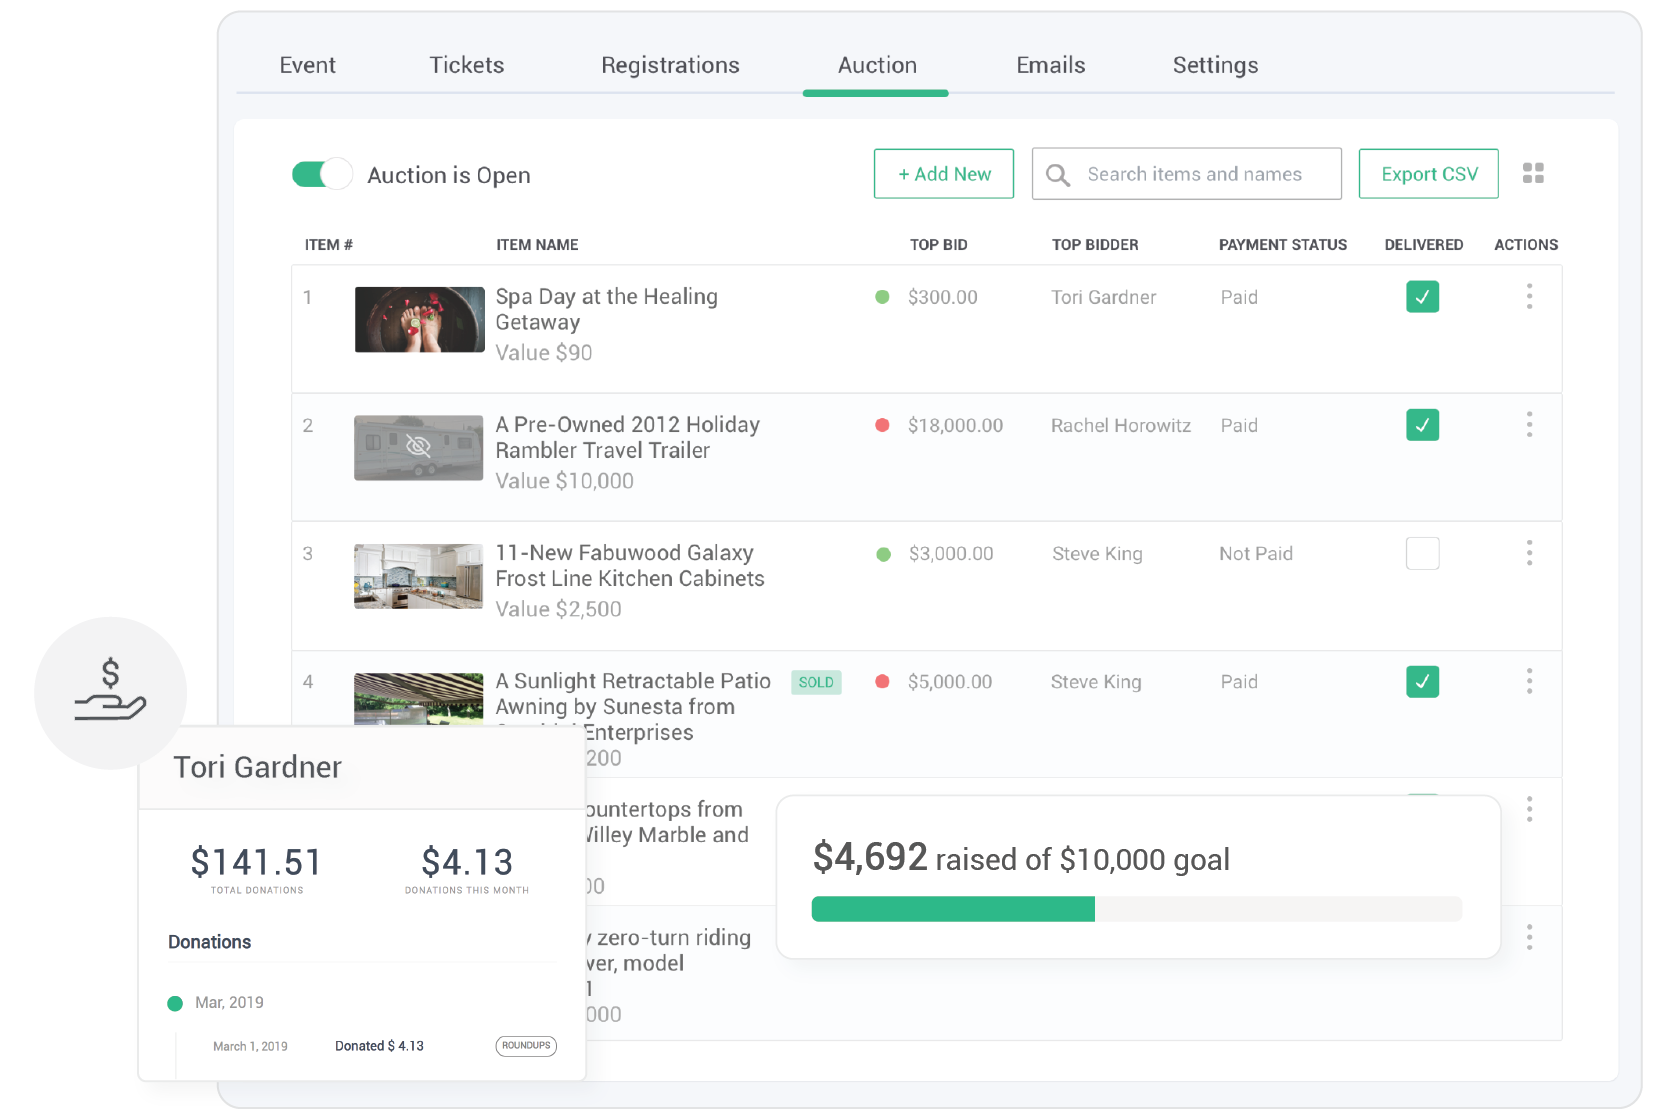Click the kitchen cabinets thumbnail
This screenshot has height=1112, width=1669.
coord(419,576)
